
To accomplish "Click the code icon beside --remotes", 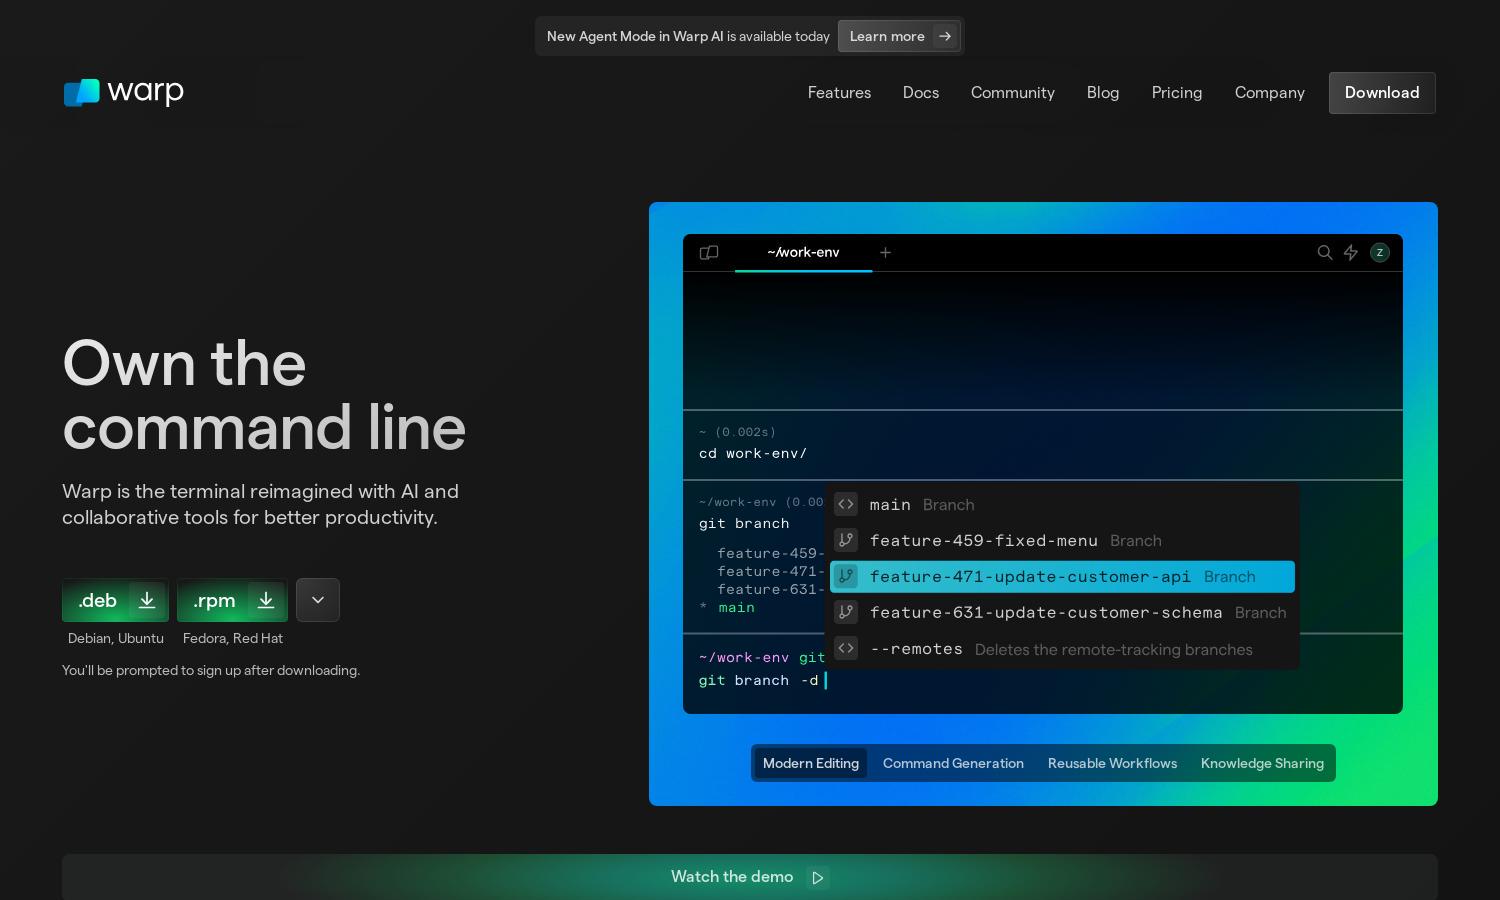I will (x=846, y=648).
